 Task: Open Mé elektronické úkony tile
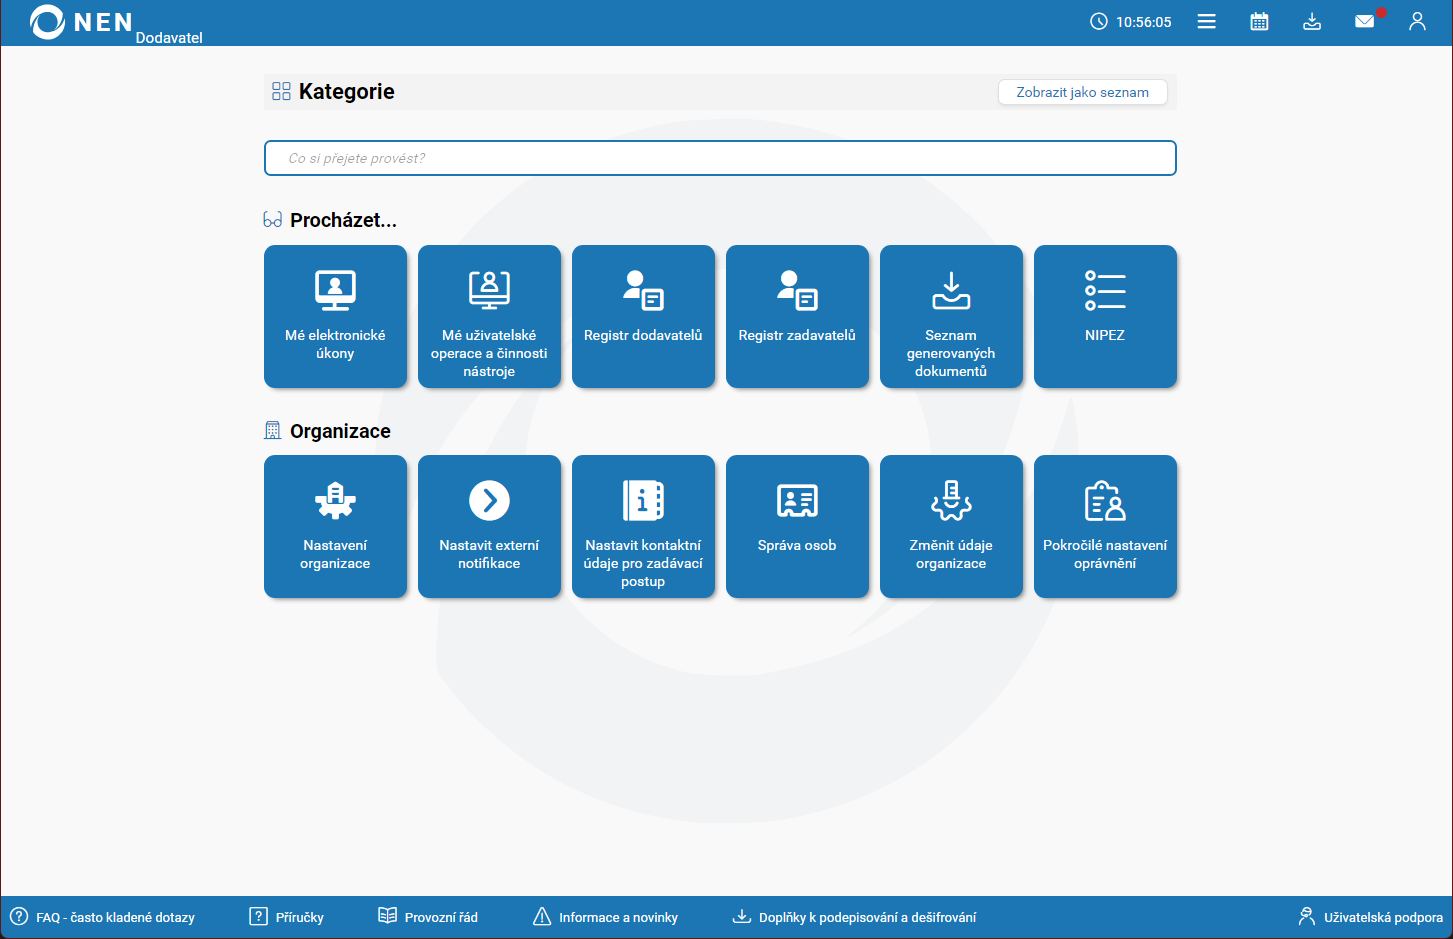tap(335, 316)
